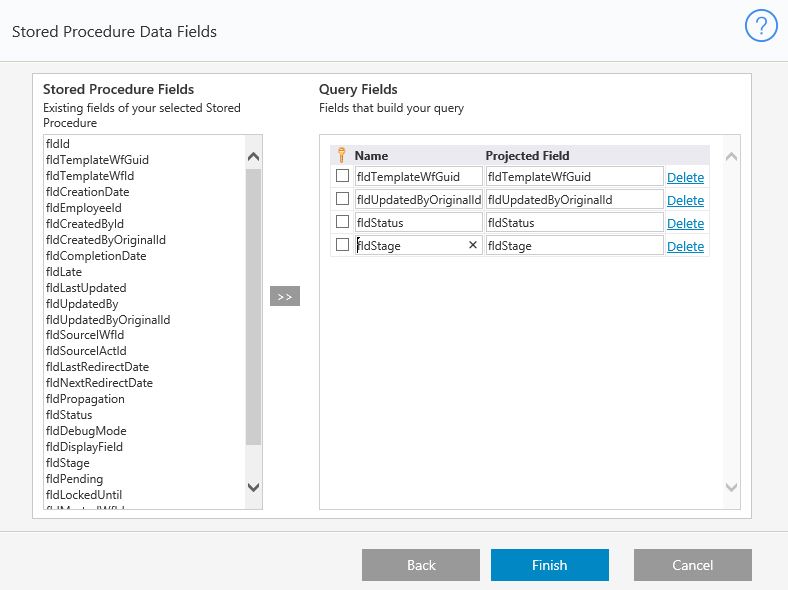Viewport: 788px width, 590px height.
Task: Click the double-arrow add field button
Action: tap(285, 296)
